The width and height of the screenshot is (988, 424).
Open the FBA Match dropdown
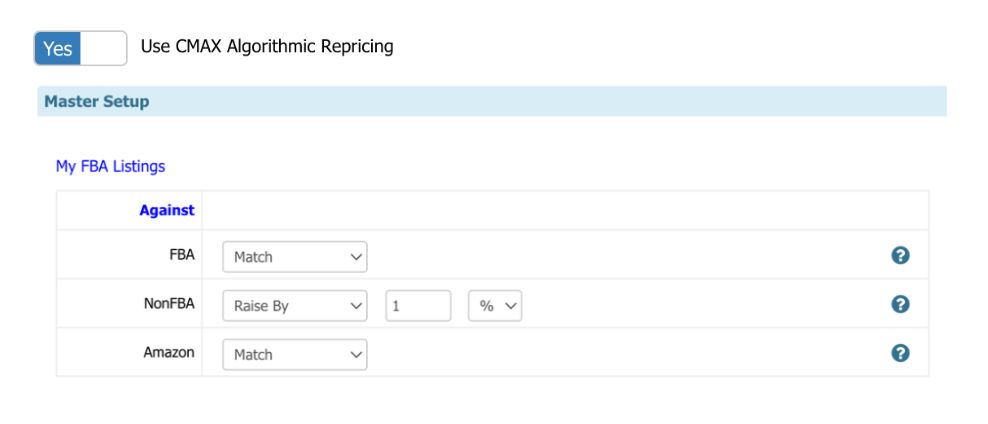click(x=294, y=257)
